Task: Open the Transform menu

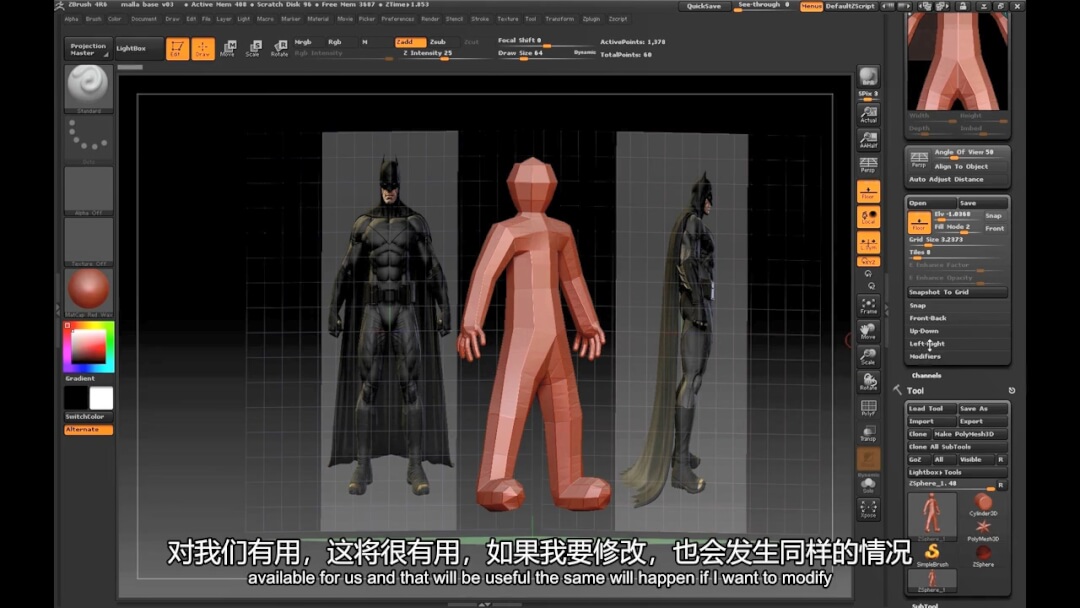Action: pos(559,19)
